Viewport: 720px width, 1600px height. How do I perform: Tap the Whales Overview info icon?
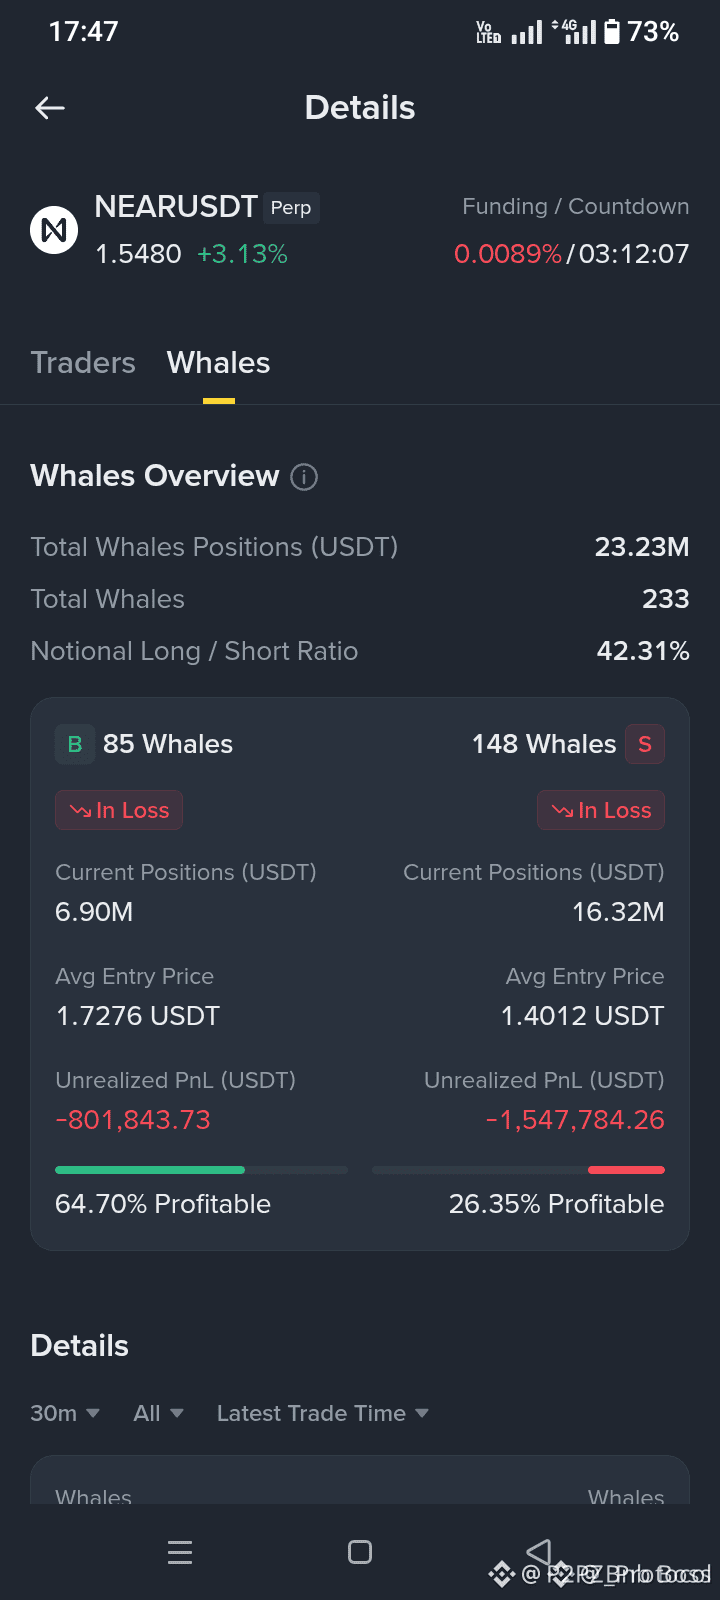coord(304,477)
